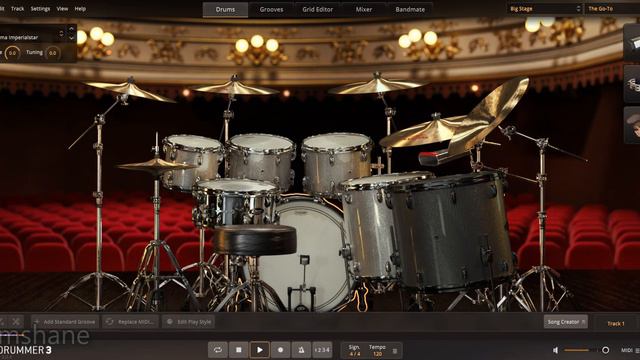Screen dimensions: 640x360
Task: Click the Edit Play Style button
Action: pos(189,322)
